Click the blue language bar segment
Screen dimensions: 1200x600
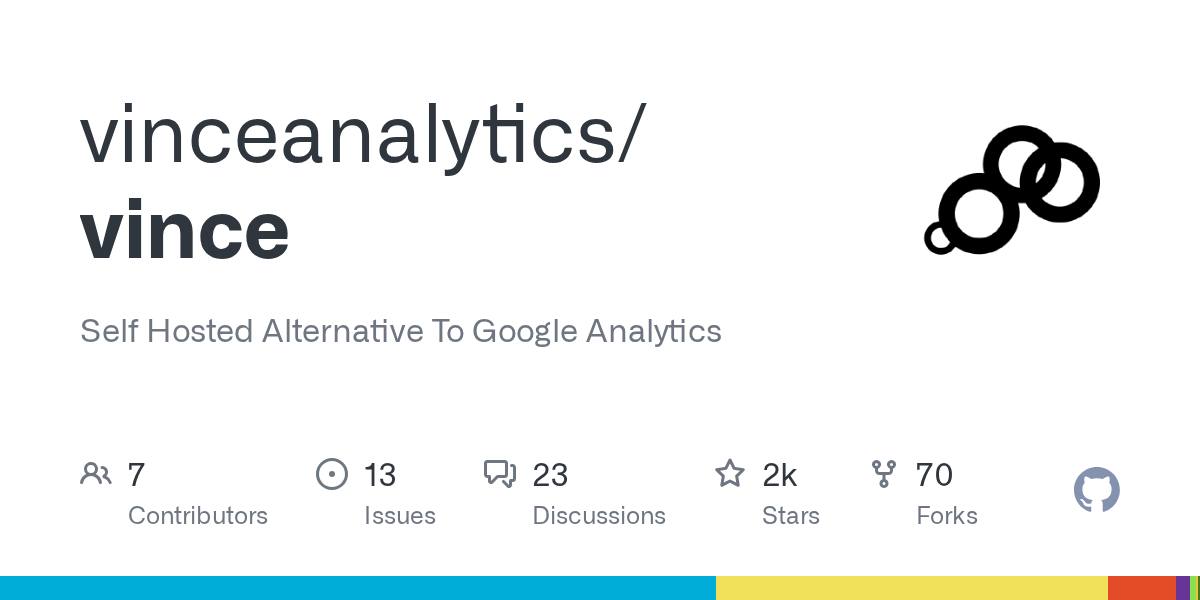click(x=358, y=588)
